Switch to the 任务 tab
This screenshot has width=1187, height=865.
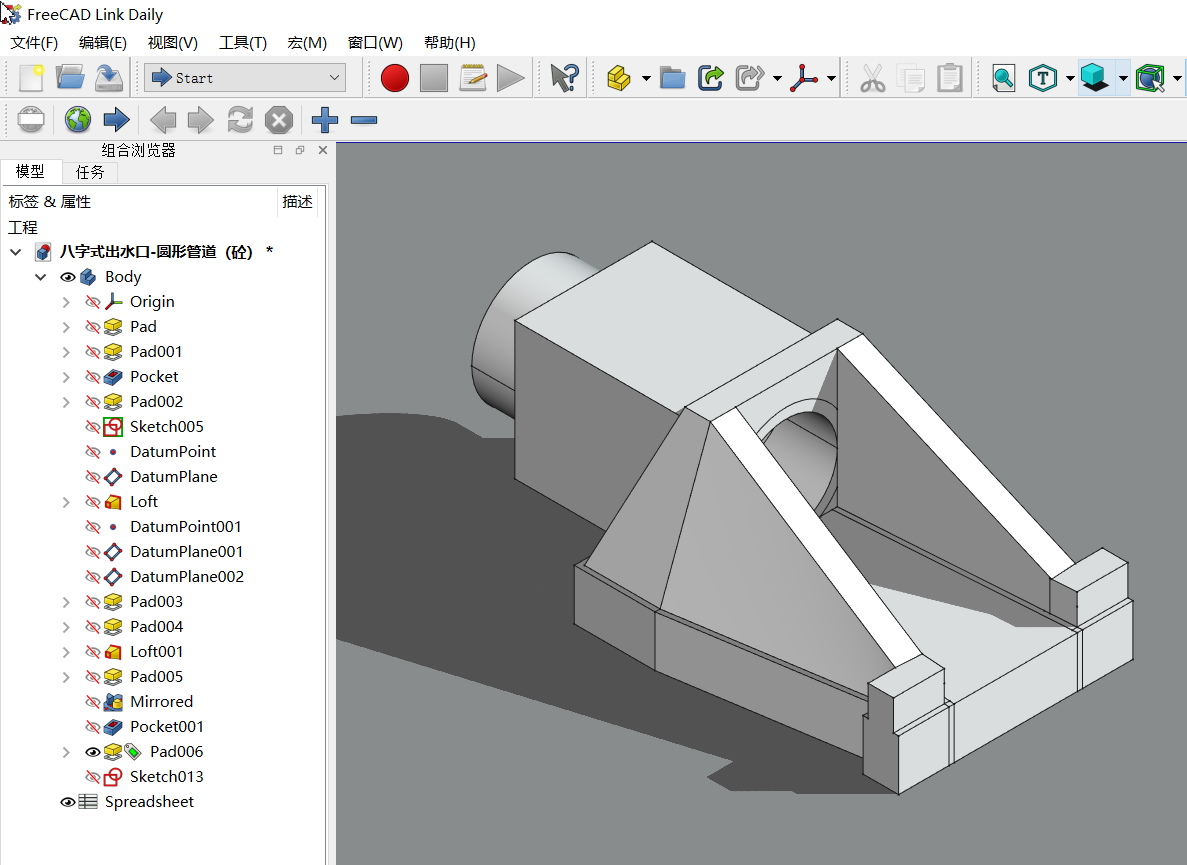[90, 172]
